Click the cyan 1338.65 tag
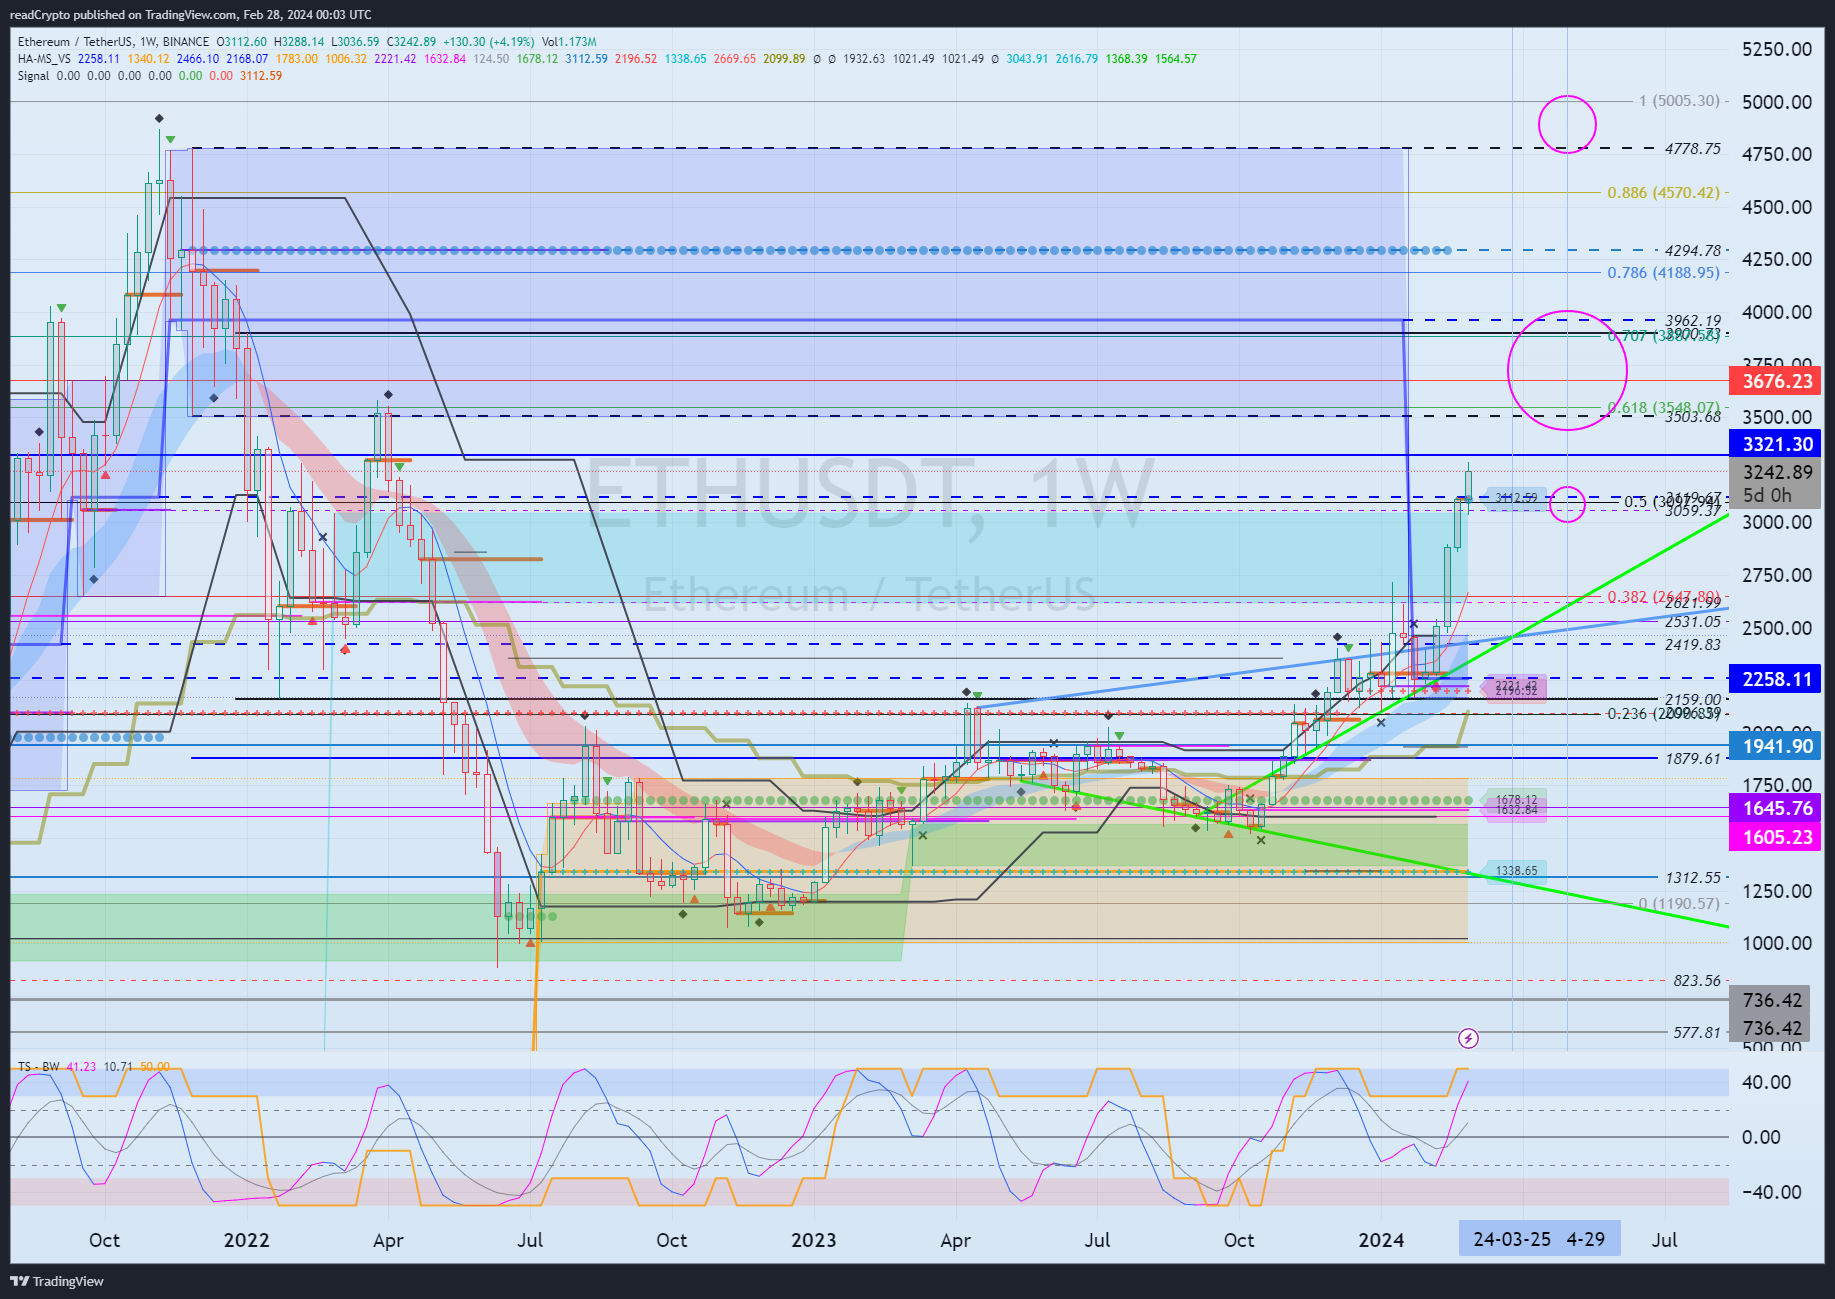 (1516, 871)
